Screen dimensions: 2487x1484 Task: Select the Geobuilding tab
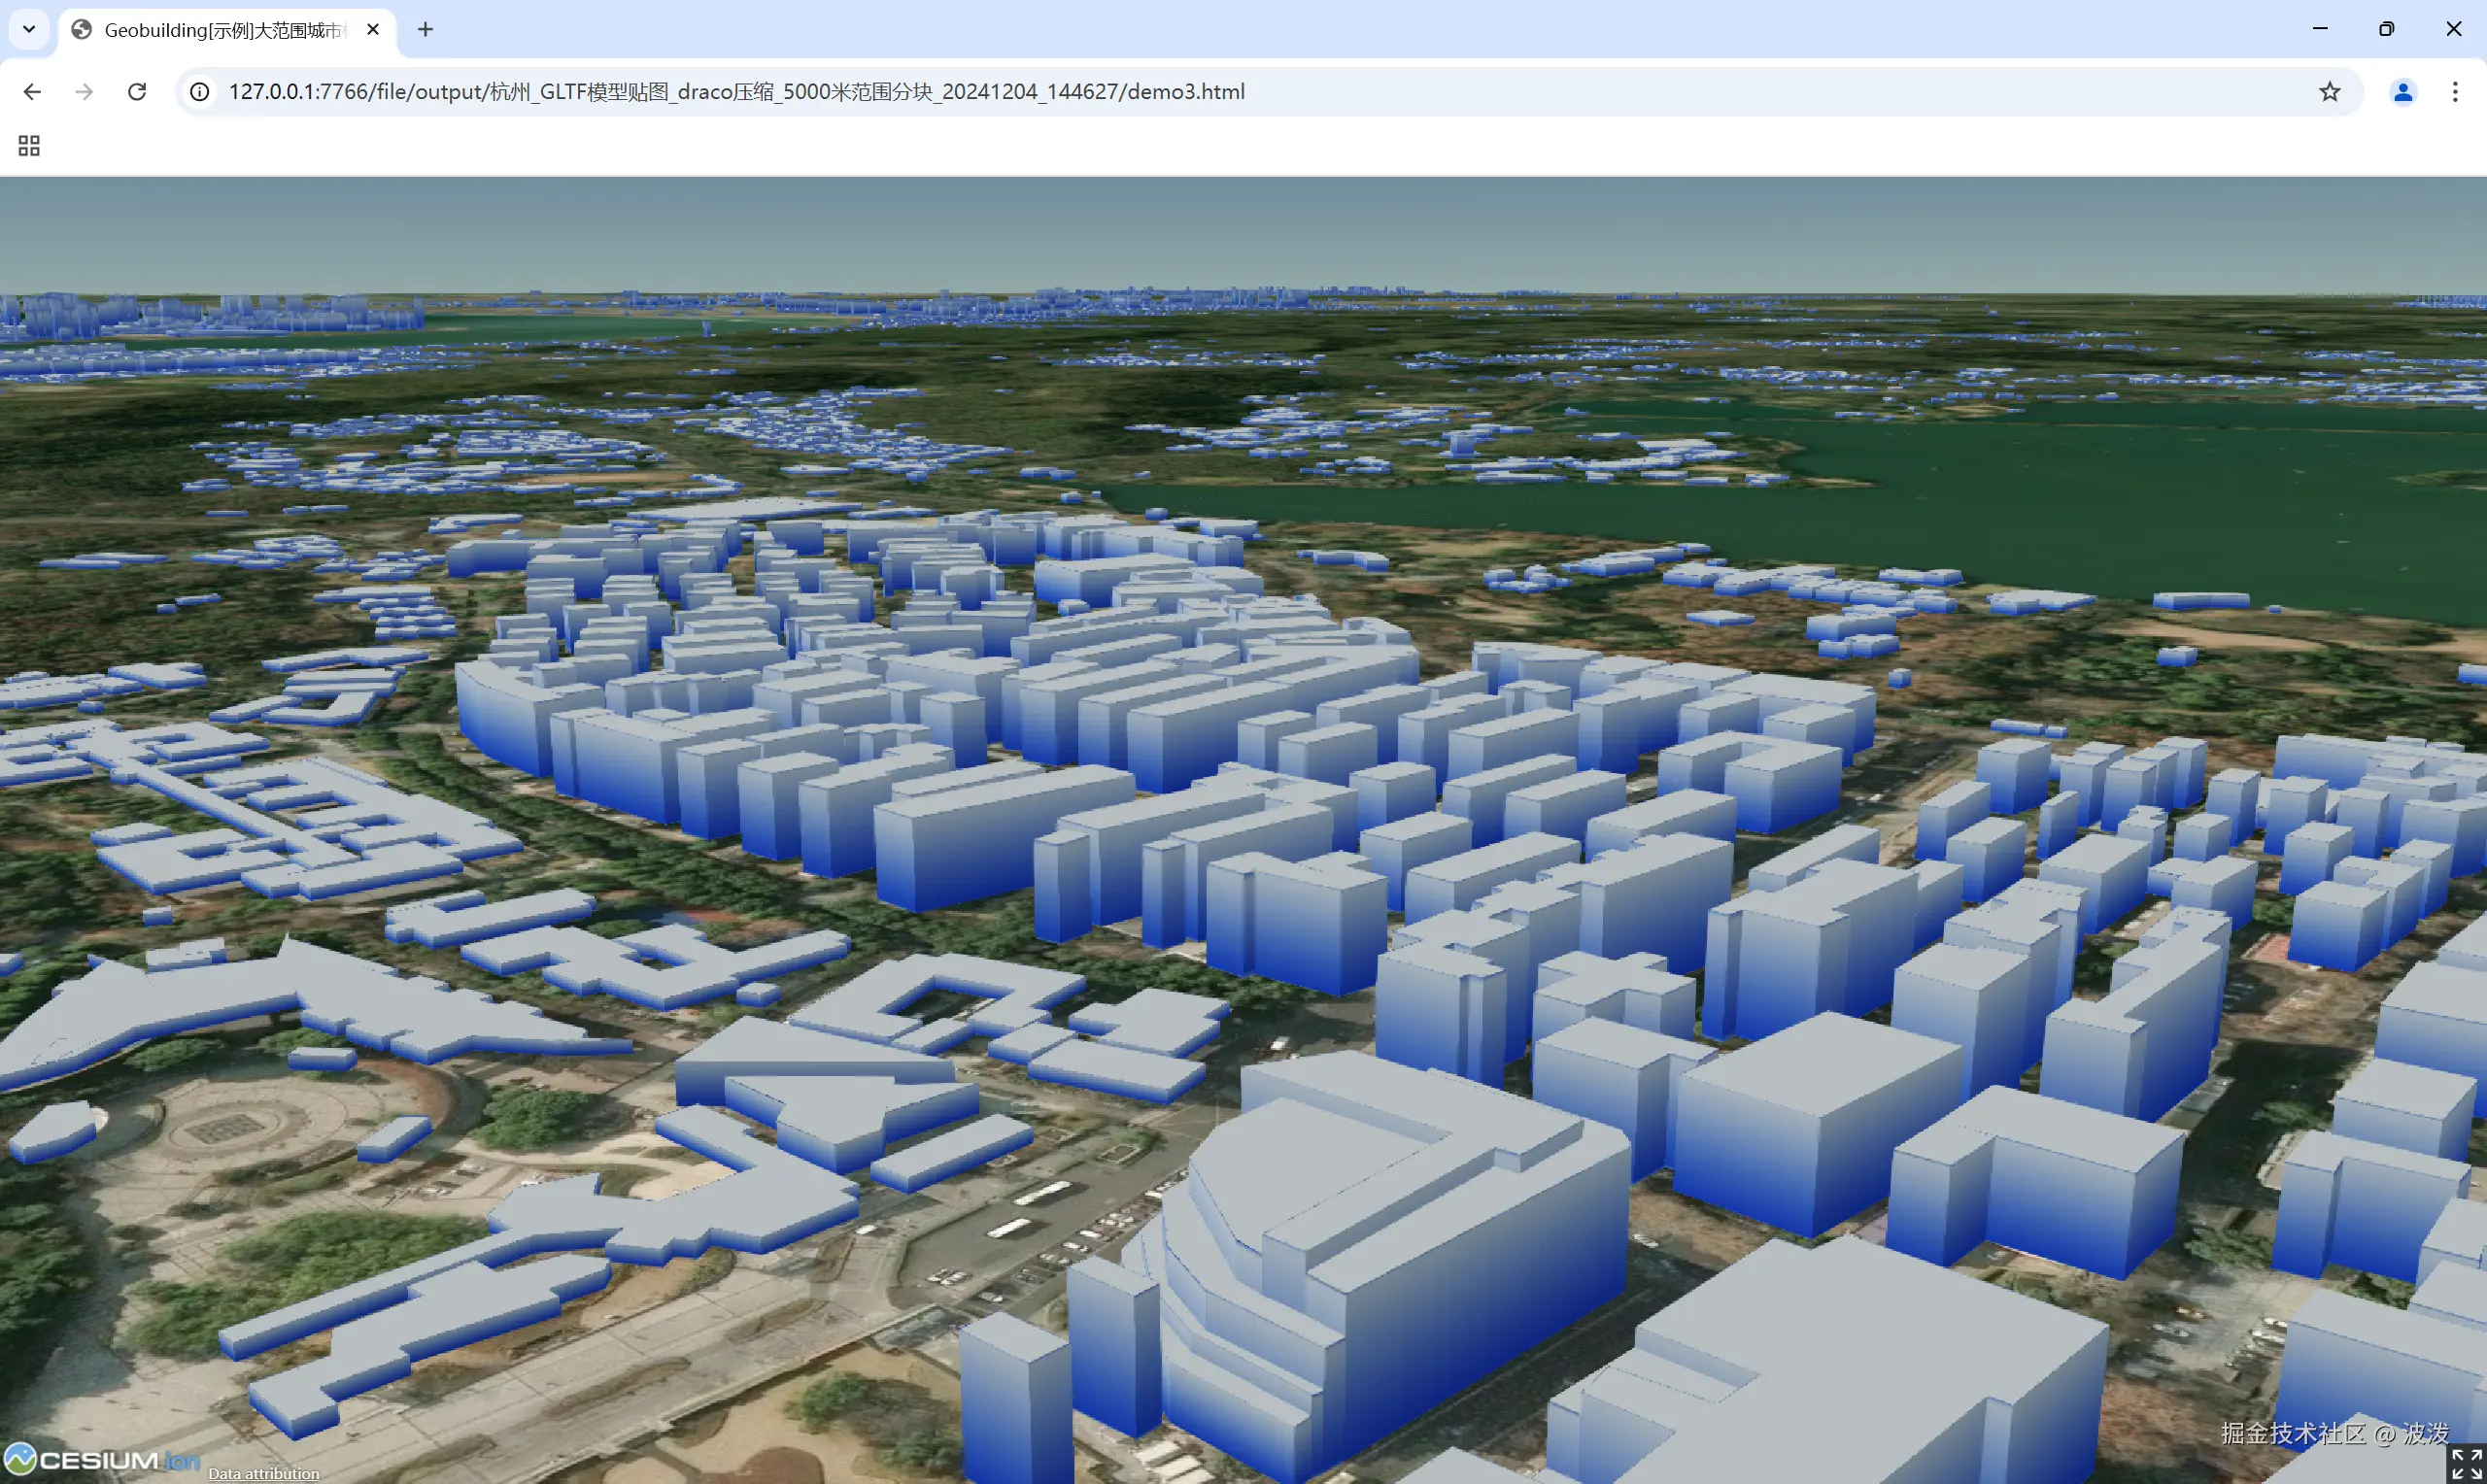[x=220, y=30]
